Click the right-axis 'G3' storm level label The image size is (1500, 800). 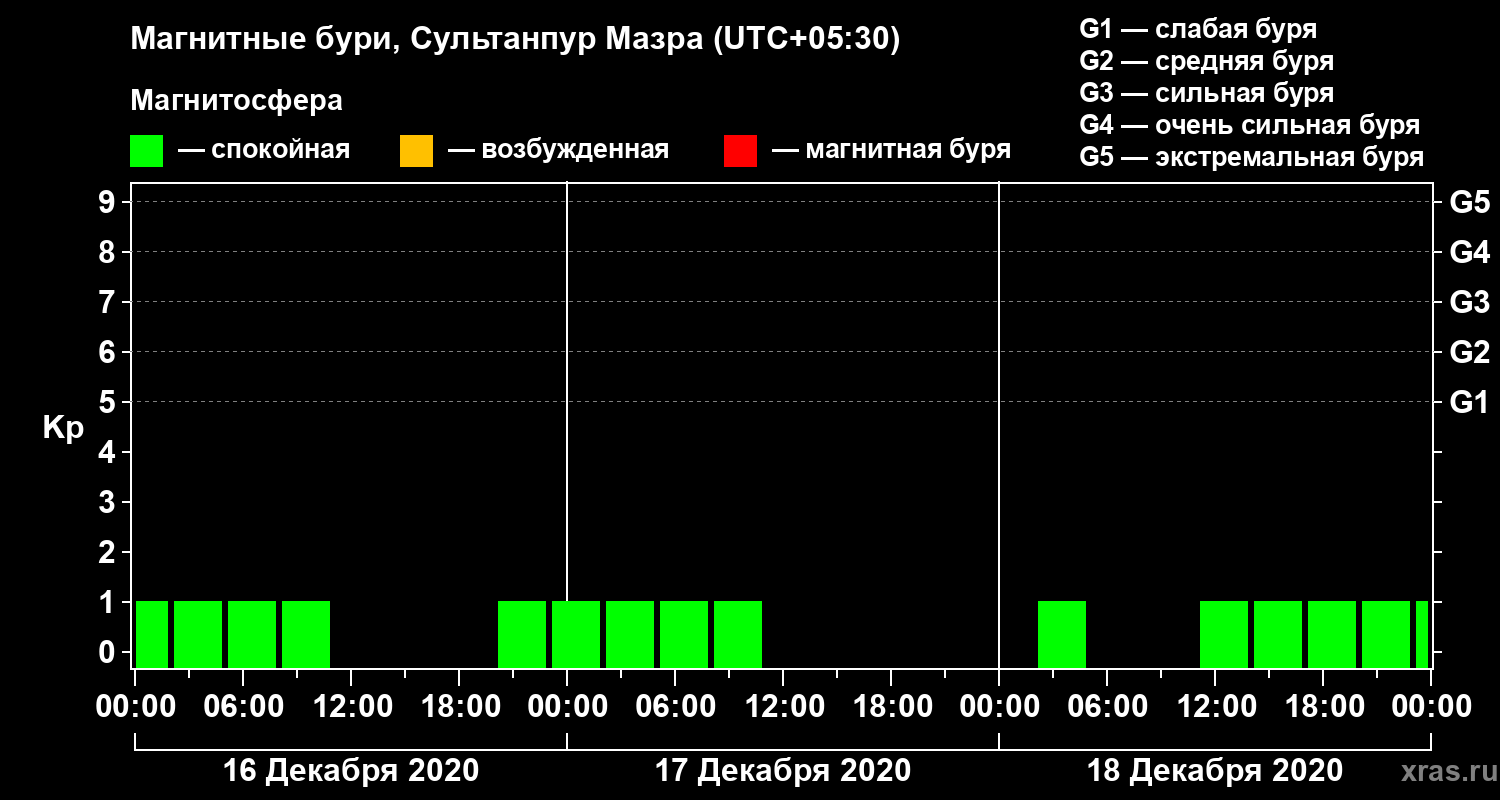pyautogui.click(x=1469, y=302)
